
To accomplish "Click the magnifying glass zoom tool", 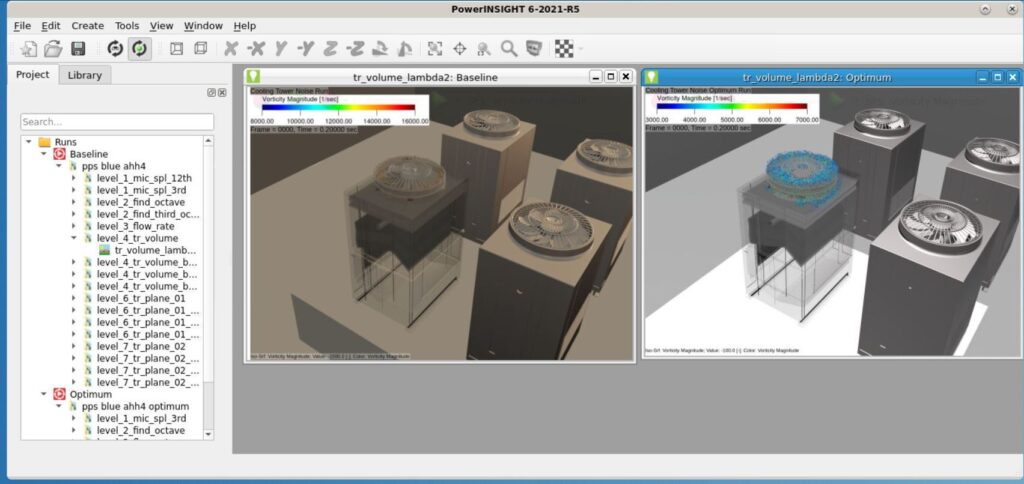I will click(x=509, y=48).
